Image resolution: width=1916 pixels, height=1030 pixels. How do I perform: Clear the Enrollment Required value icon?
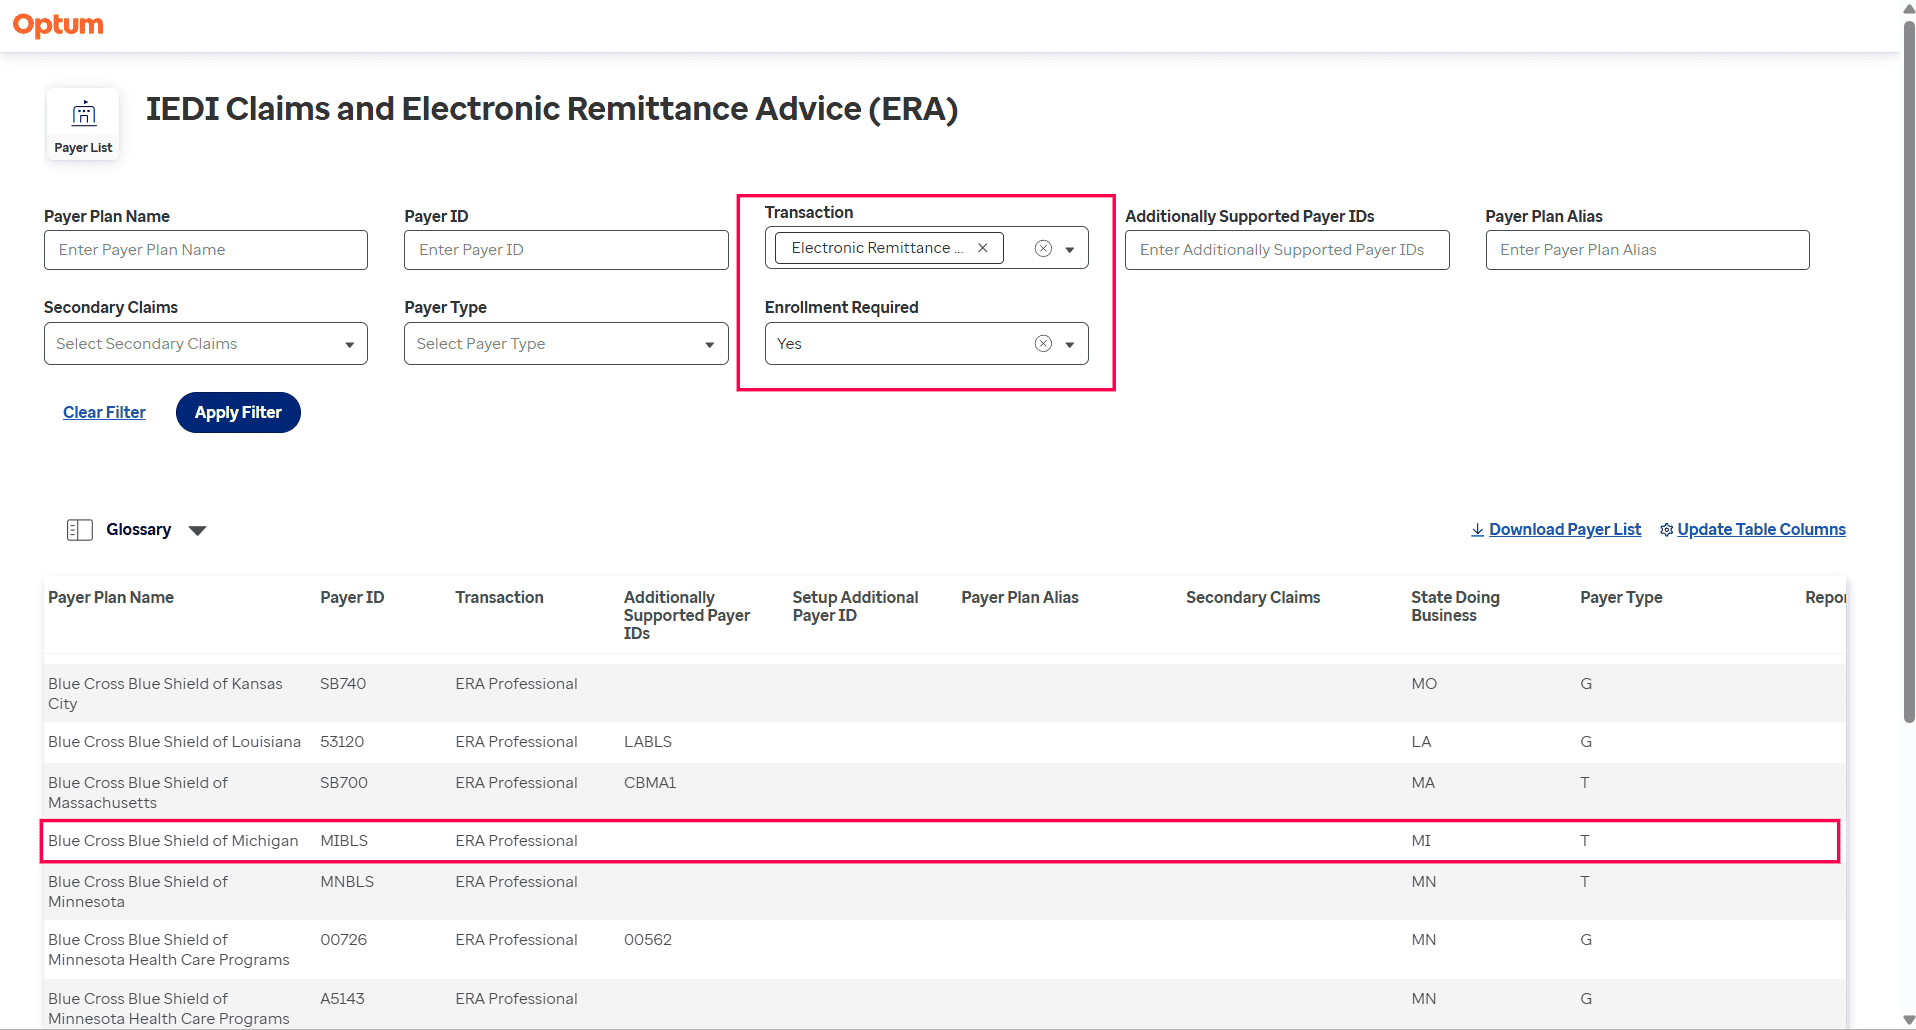click(1043, 344)
